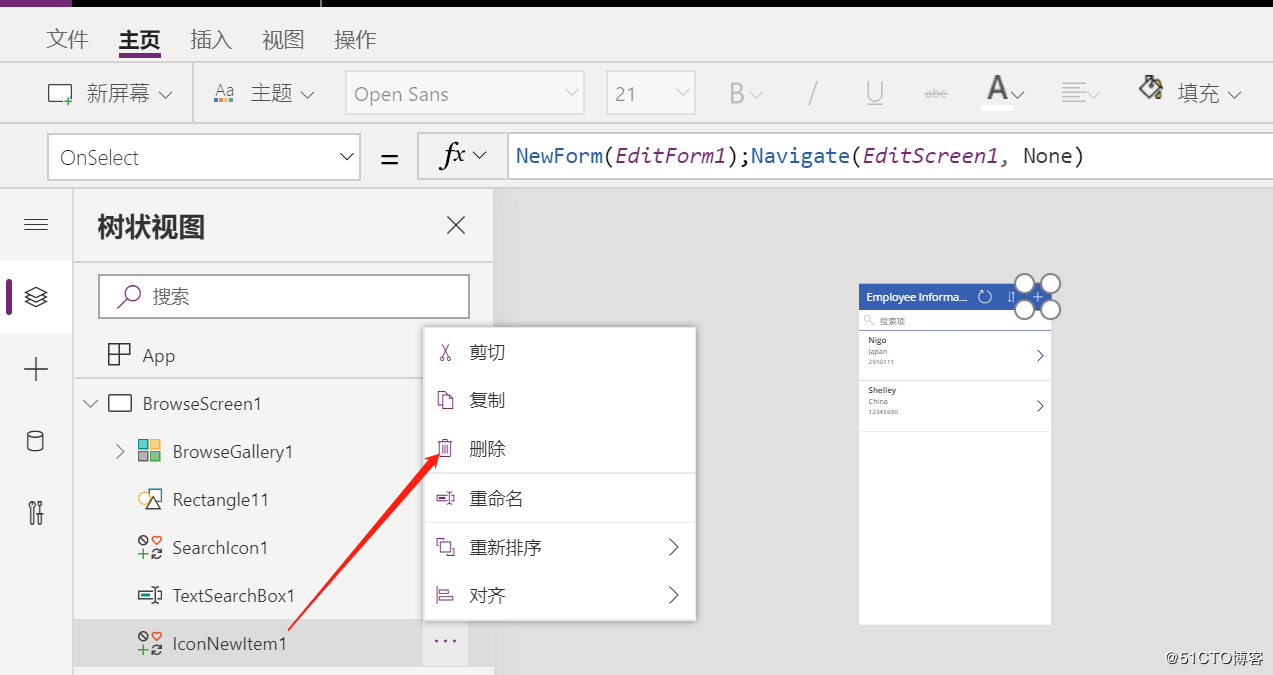This screenshot has height=675, width=1273.
Task: Click the arrow next to Shelley record
Action: [1040, 405]
